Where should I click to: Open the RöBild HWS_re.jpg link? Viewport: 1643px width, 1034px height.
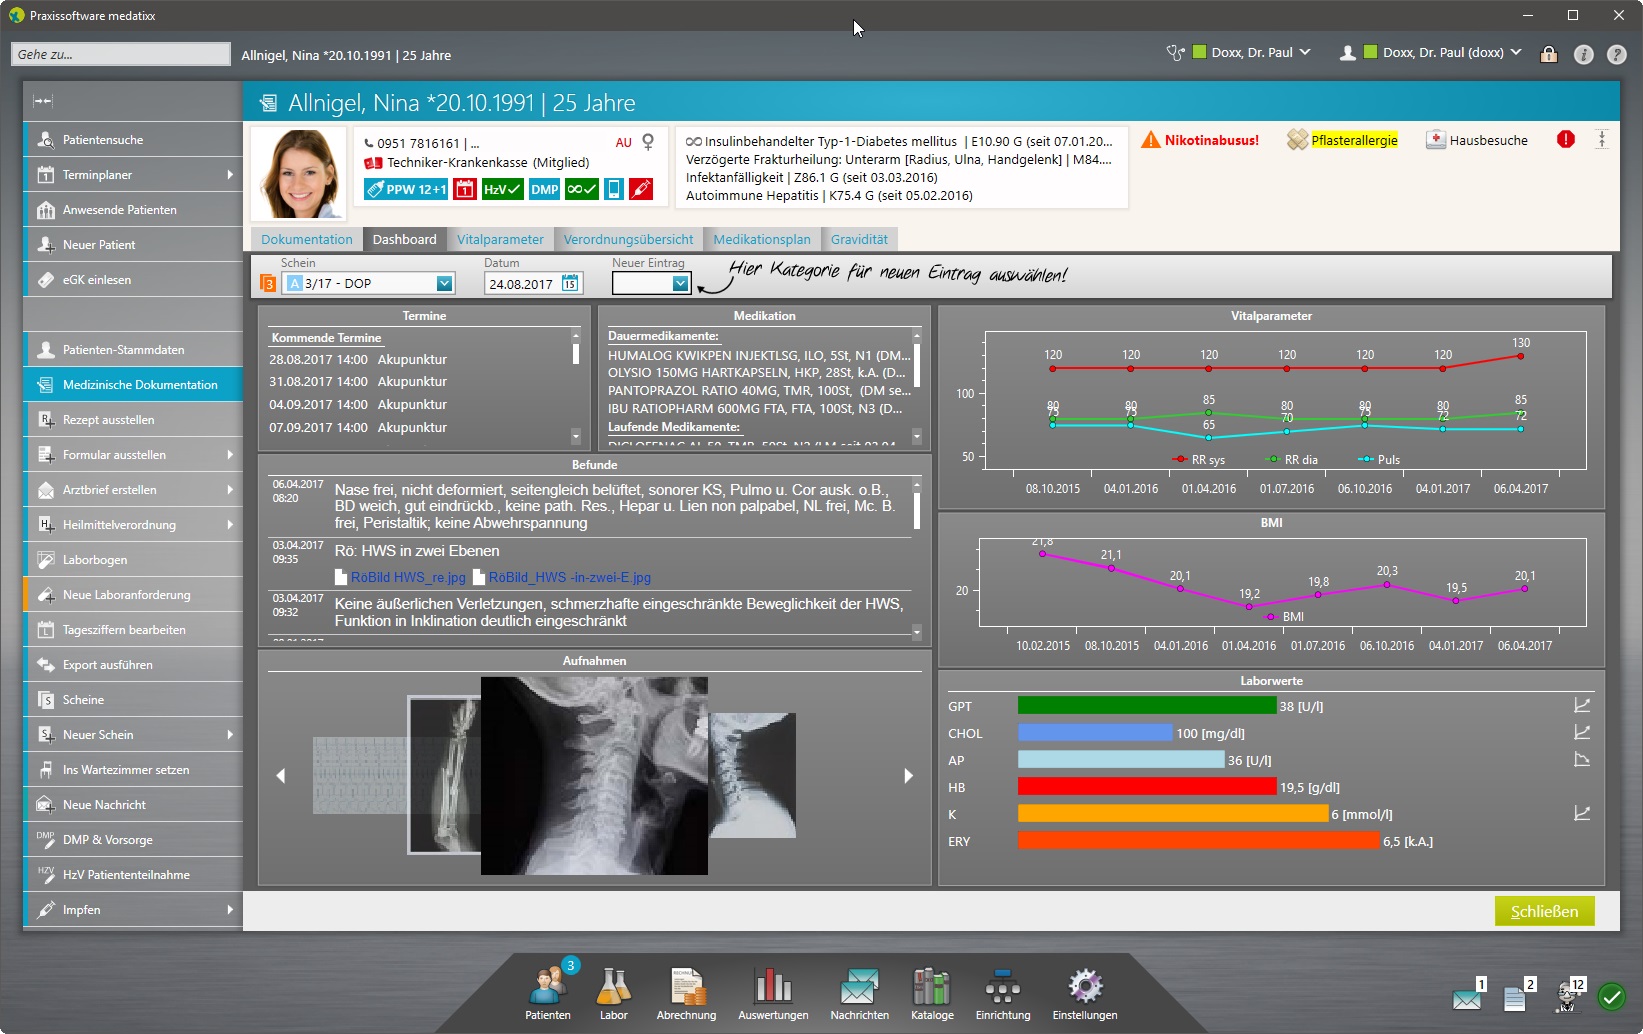(407, 578)
